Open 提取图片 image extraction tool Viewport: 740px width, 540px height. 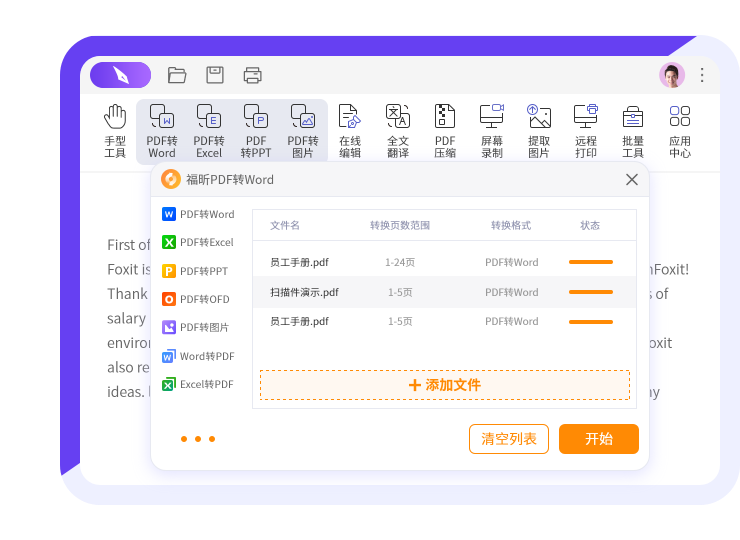(x=539, y=131)
